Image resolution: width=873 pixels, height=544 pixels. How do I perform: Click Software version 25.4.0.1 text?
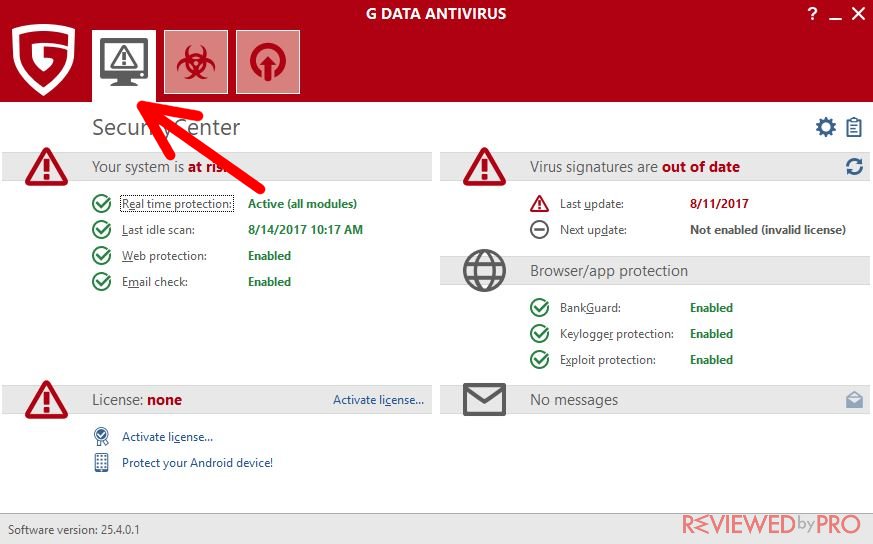pos(73,530)
